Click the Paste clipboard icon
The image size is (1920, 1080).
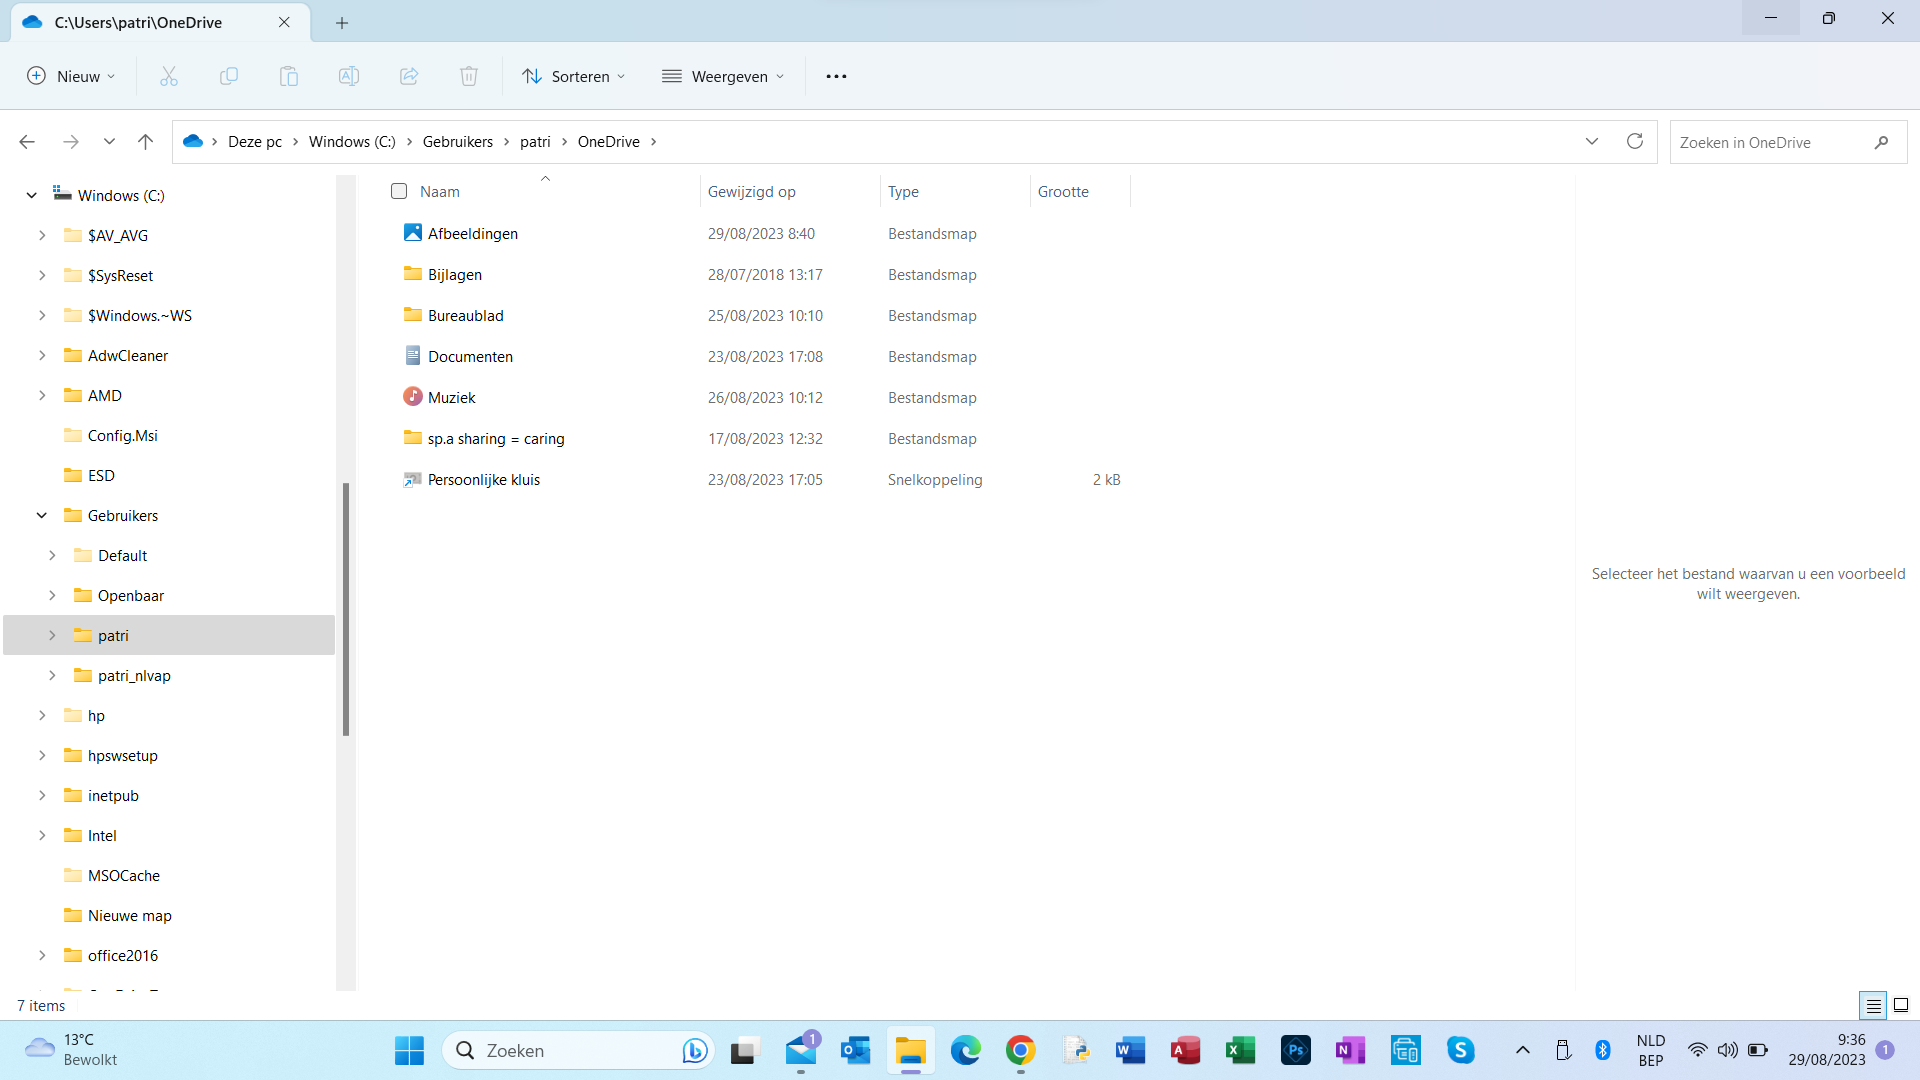pyautogui.click(x=289, y=76)
